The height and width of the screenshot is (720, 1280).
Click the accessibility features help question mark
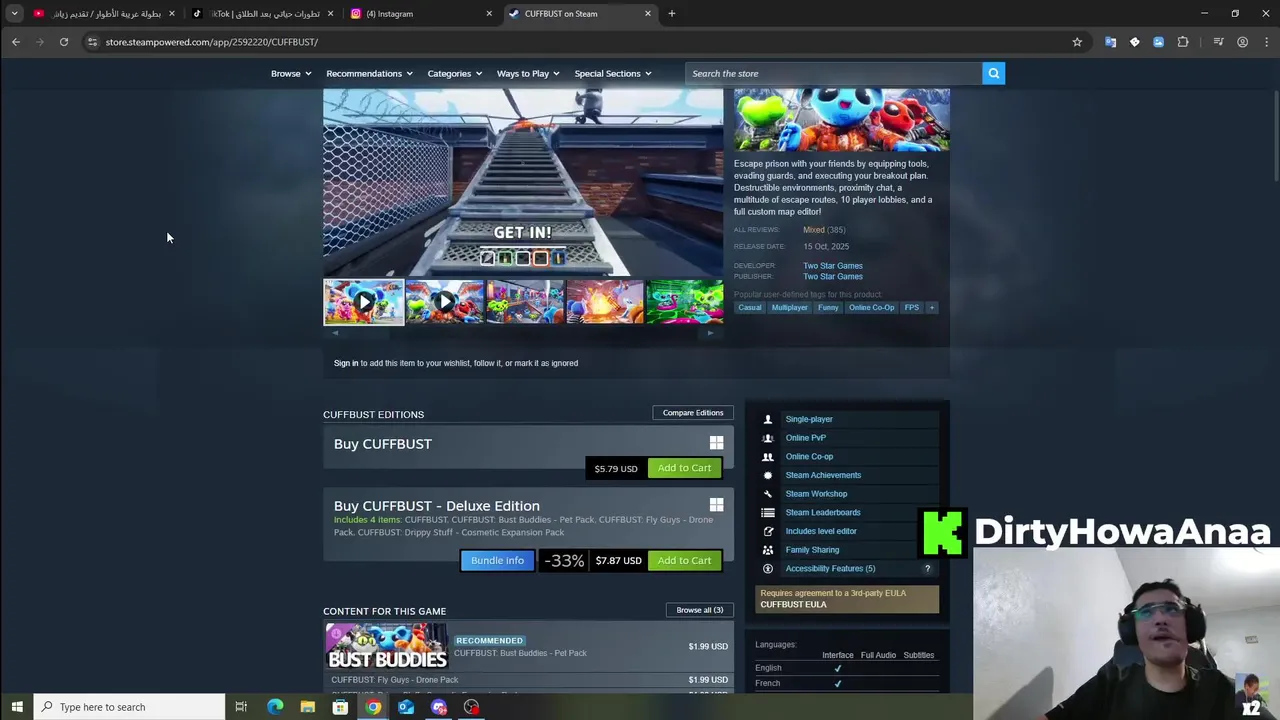927,569
